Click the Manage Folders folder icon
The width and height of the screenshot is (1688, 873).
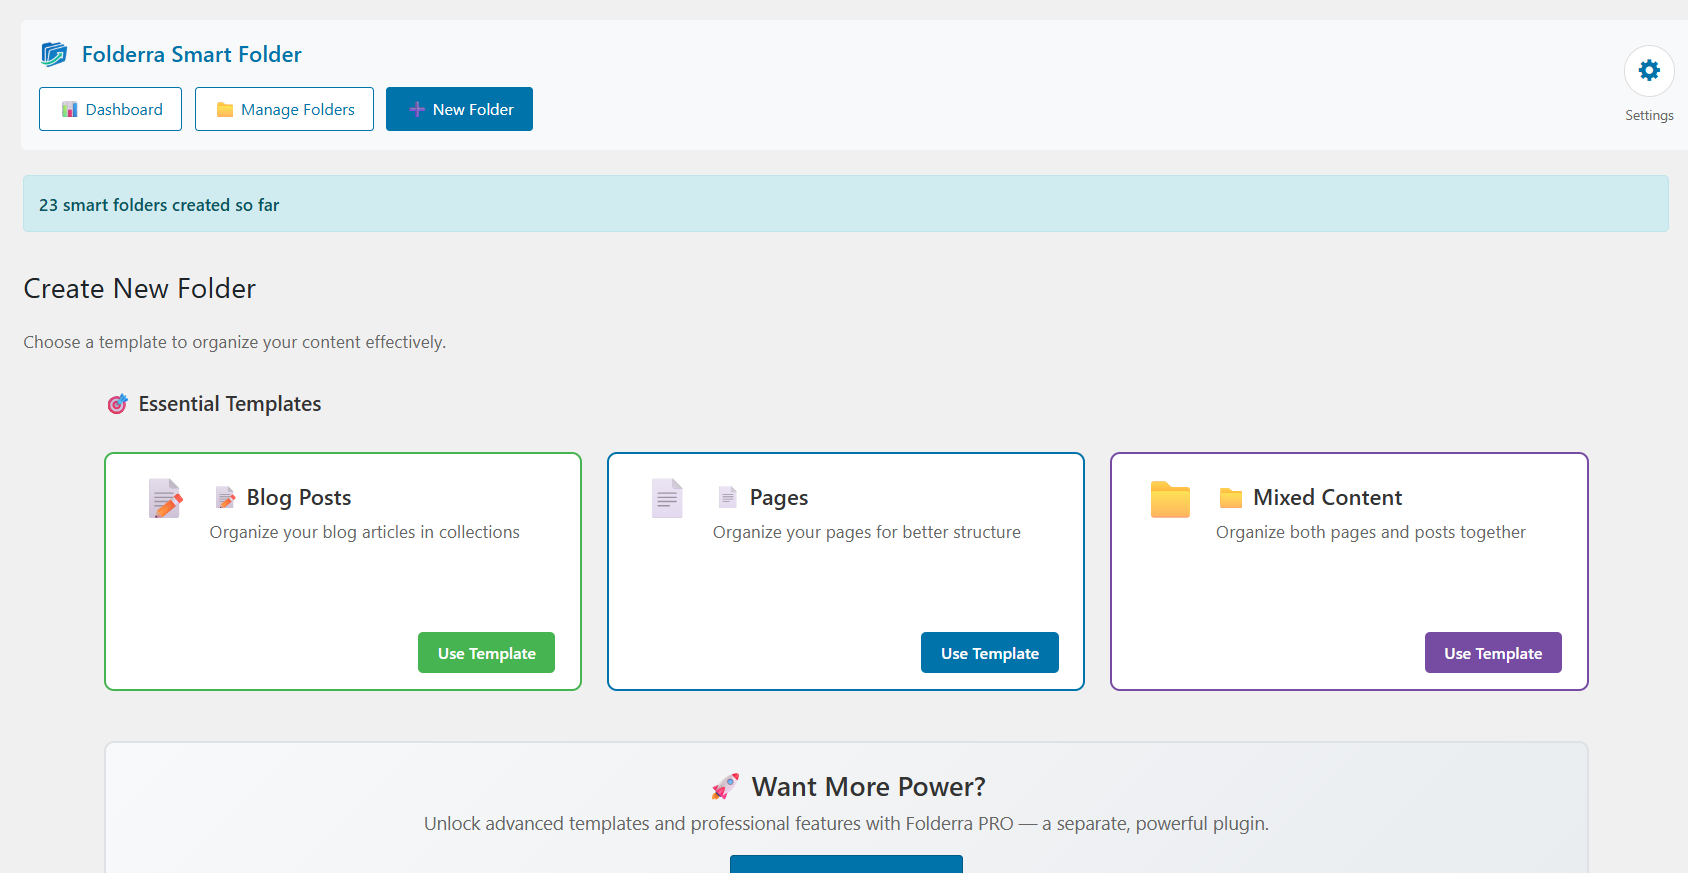[225, 110]
